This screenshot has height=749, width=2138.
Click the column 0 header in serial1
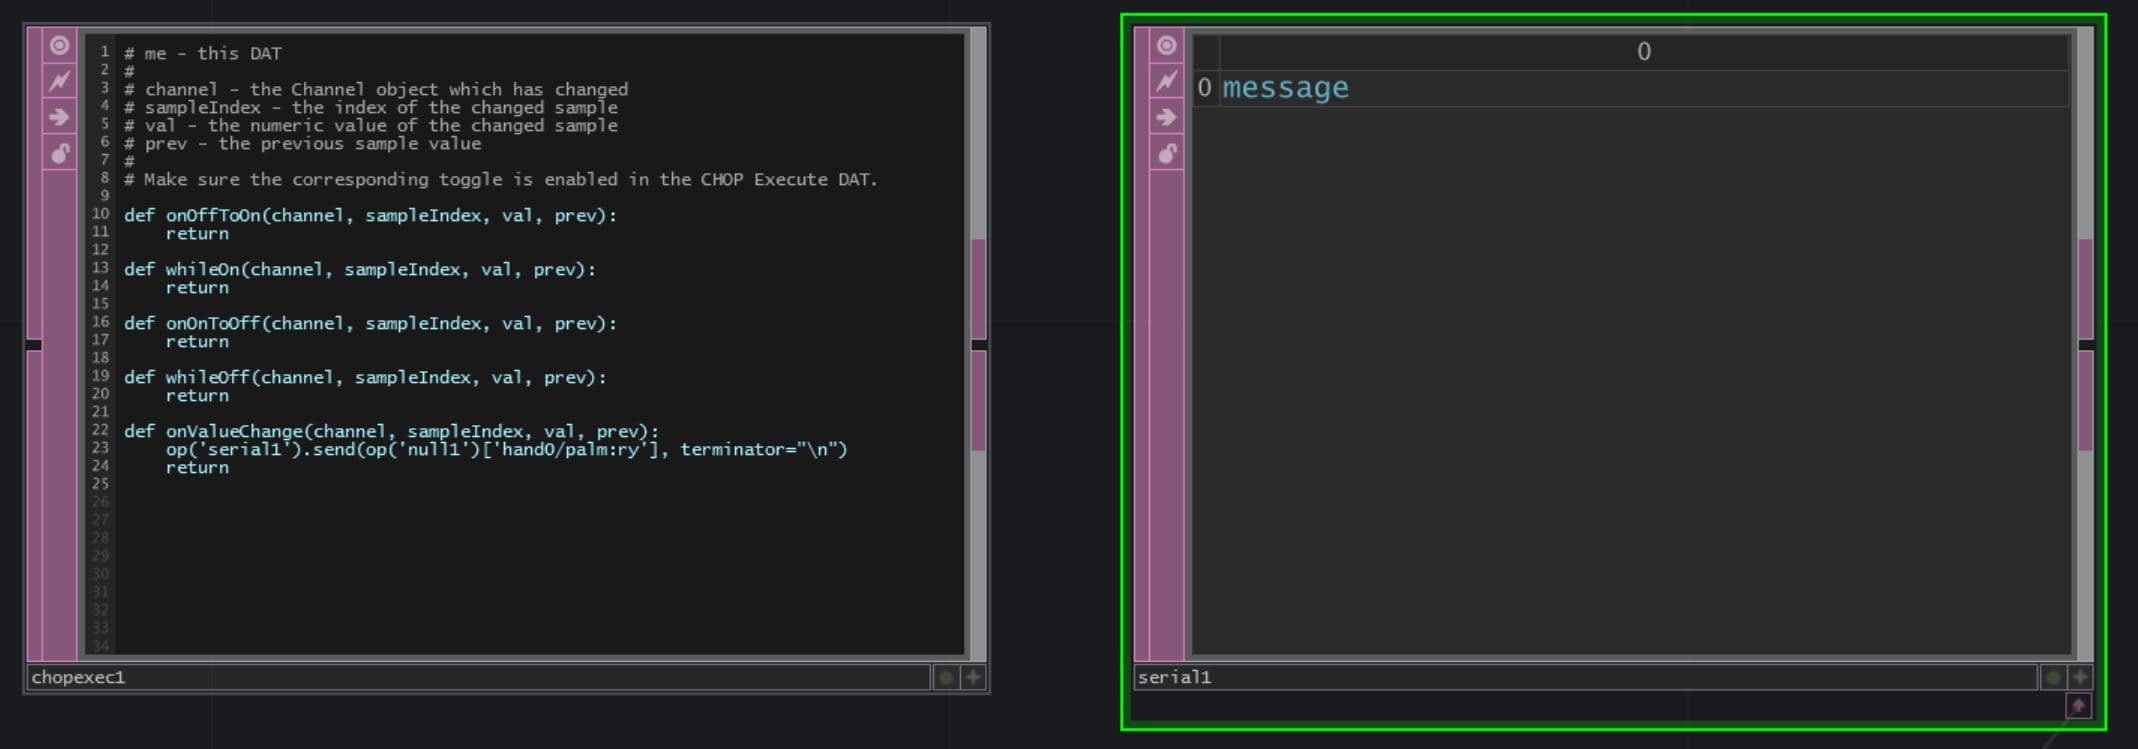pos(1643,52)
